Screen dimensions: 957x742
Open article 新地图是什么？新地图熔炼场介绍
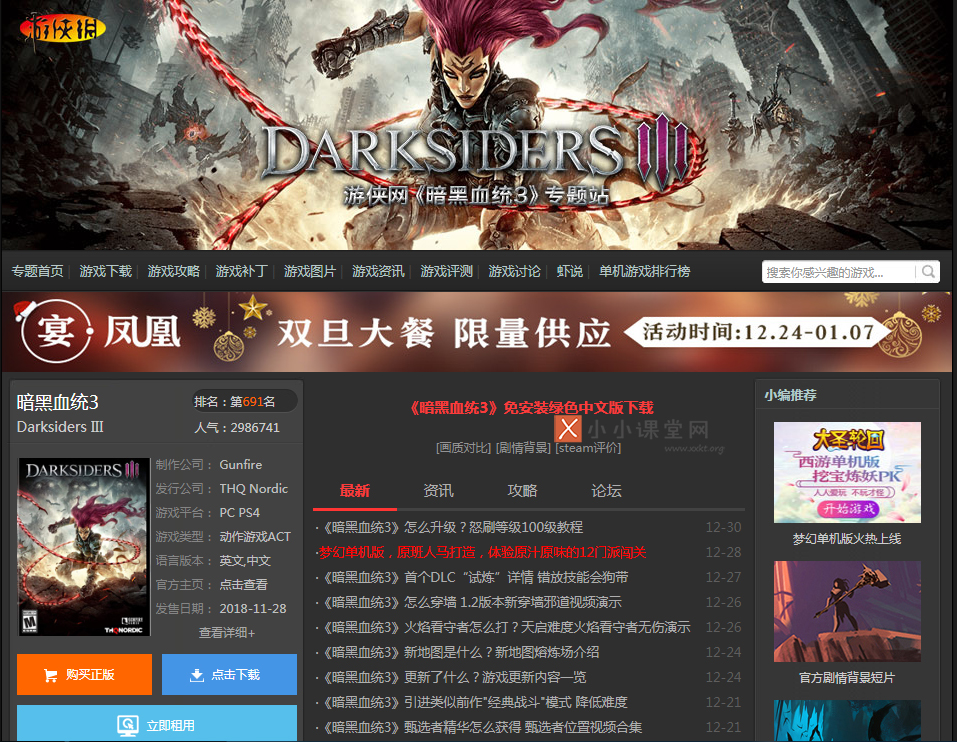click(461, 652)
